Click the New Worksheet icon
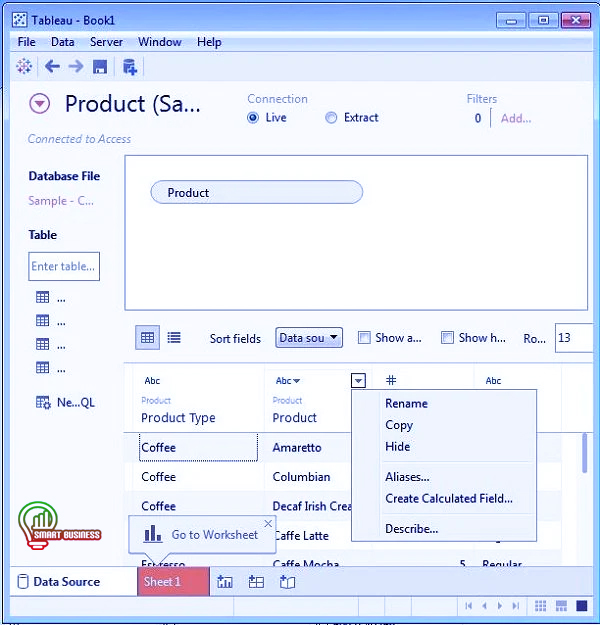 click(224, 582)
